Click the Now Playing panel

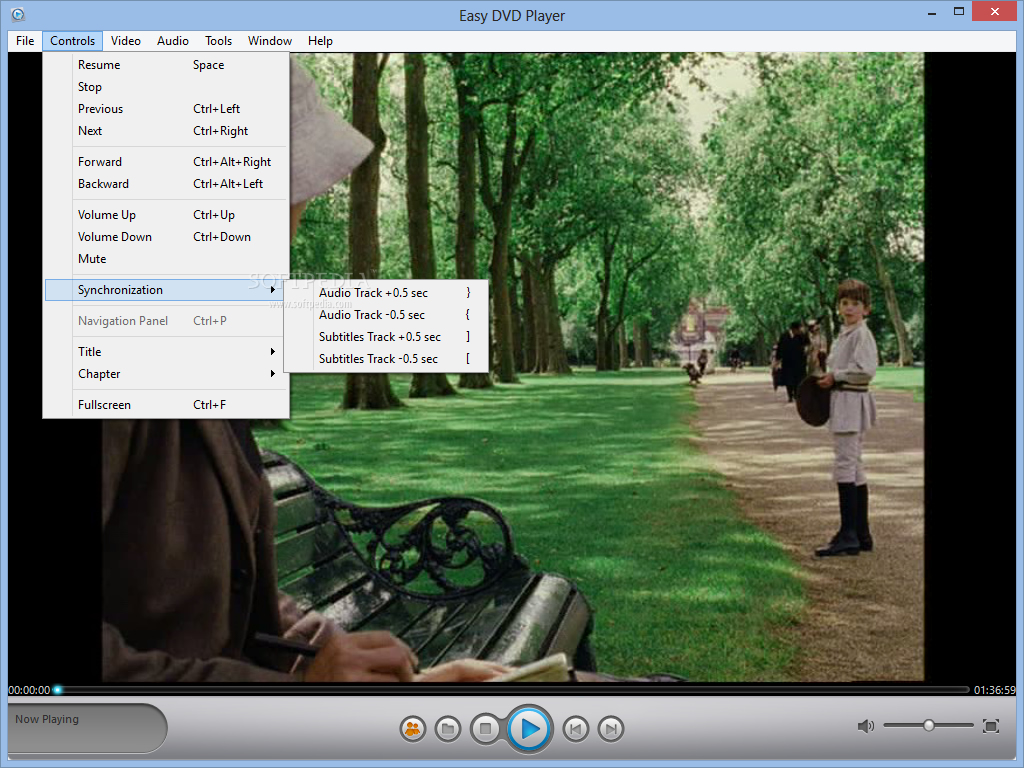tap(86, 728)
